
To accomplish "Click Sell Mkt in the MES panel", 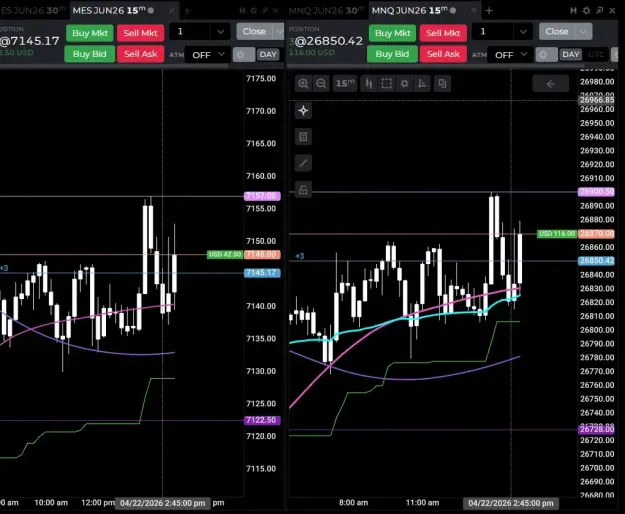I will [140, 33].
